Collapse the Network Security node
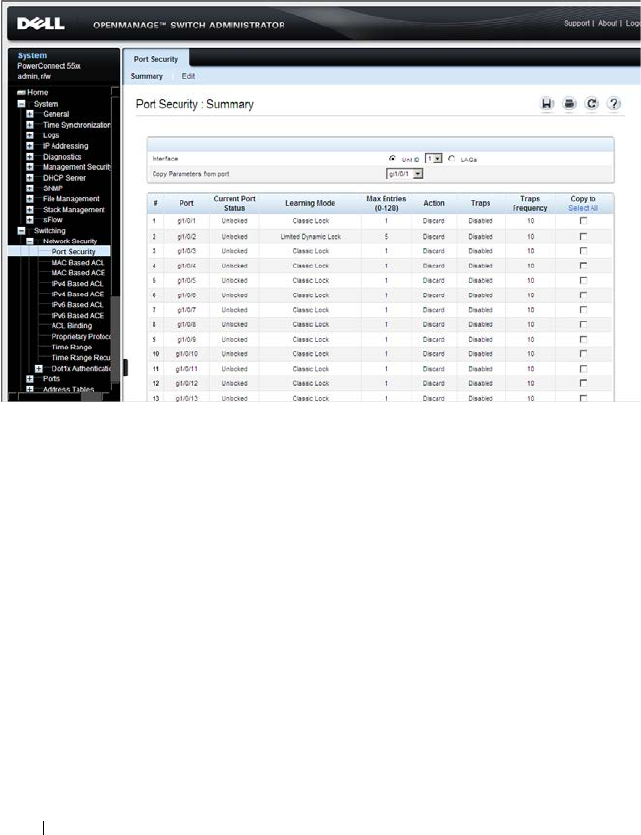Viewport: 641px width, 835px height. click(30, 241)
